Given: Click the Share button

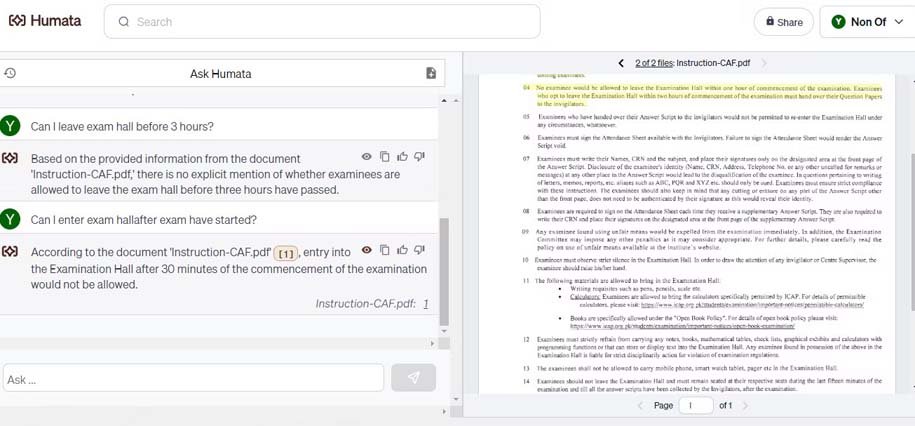Looking at the screenshot, I should coord(784,22).
